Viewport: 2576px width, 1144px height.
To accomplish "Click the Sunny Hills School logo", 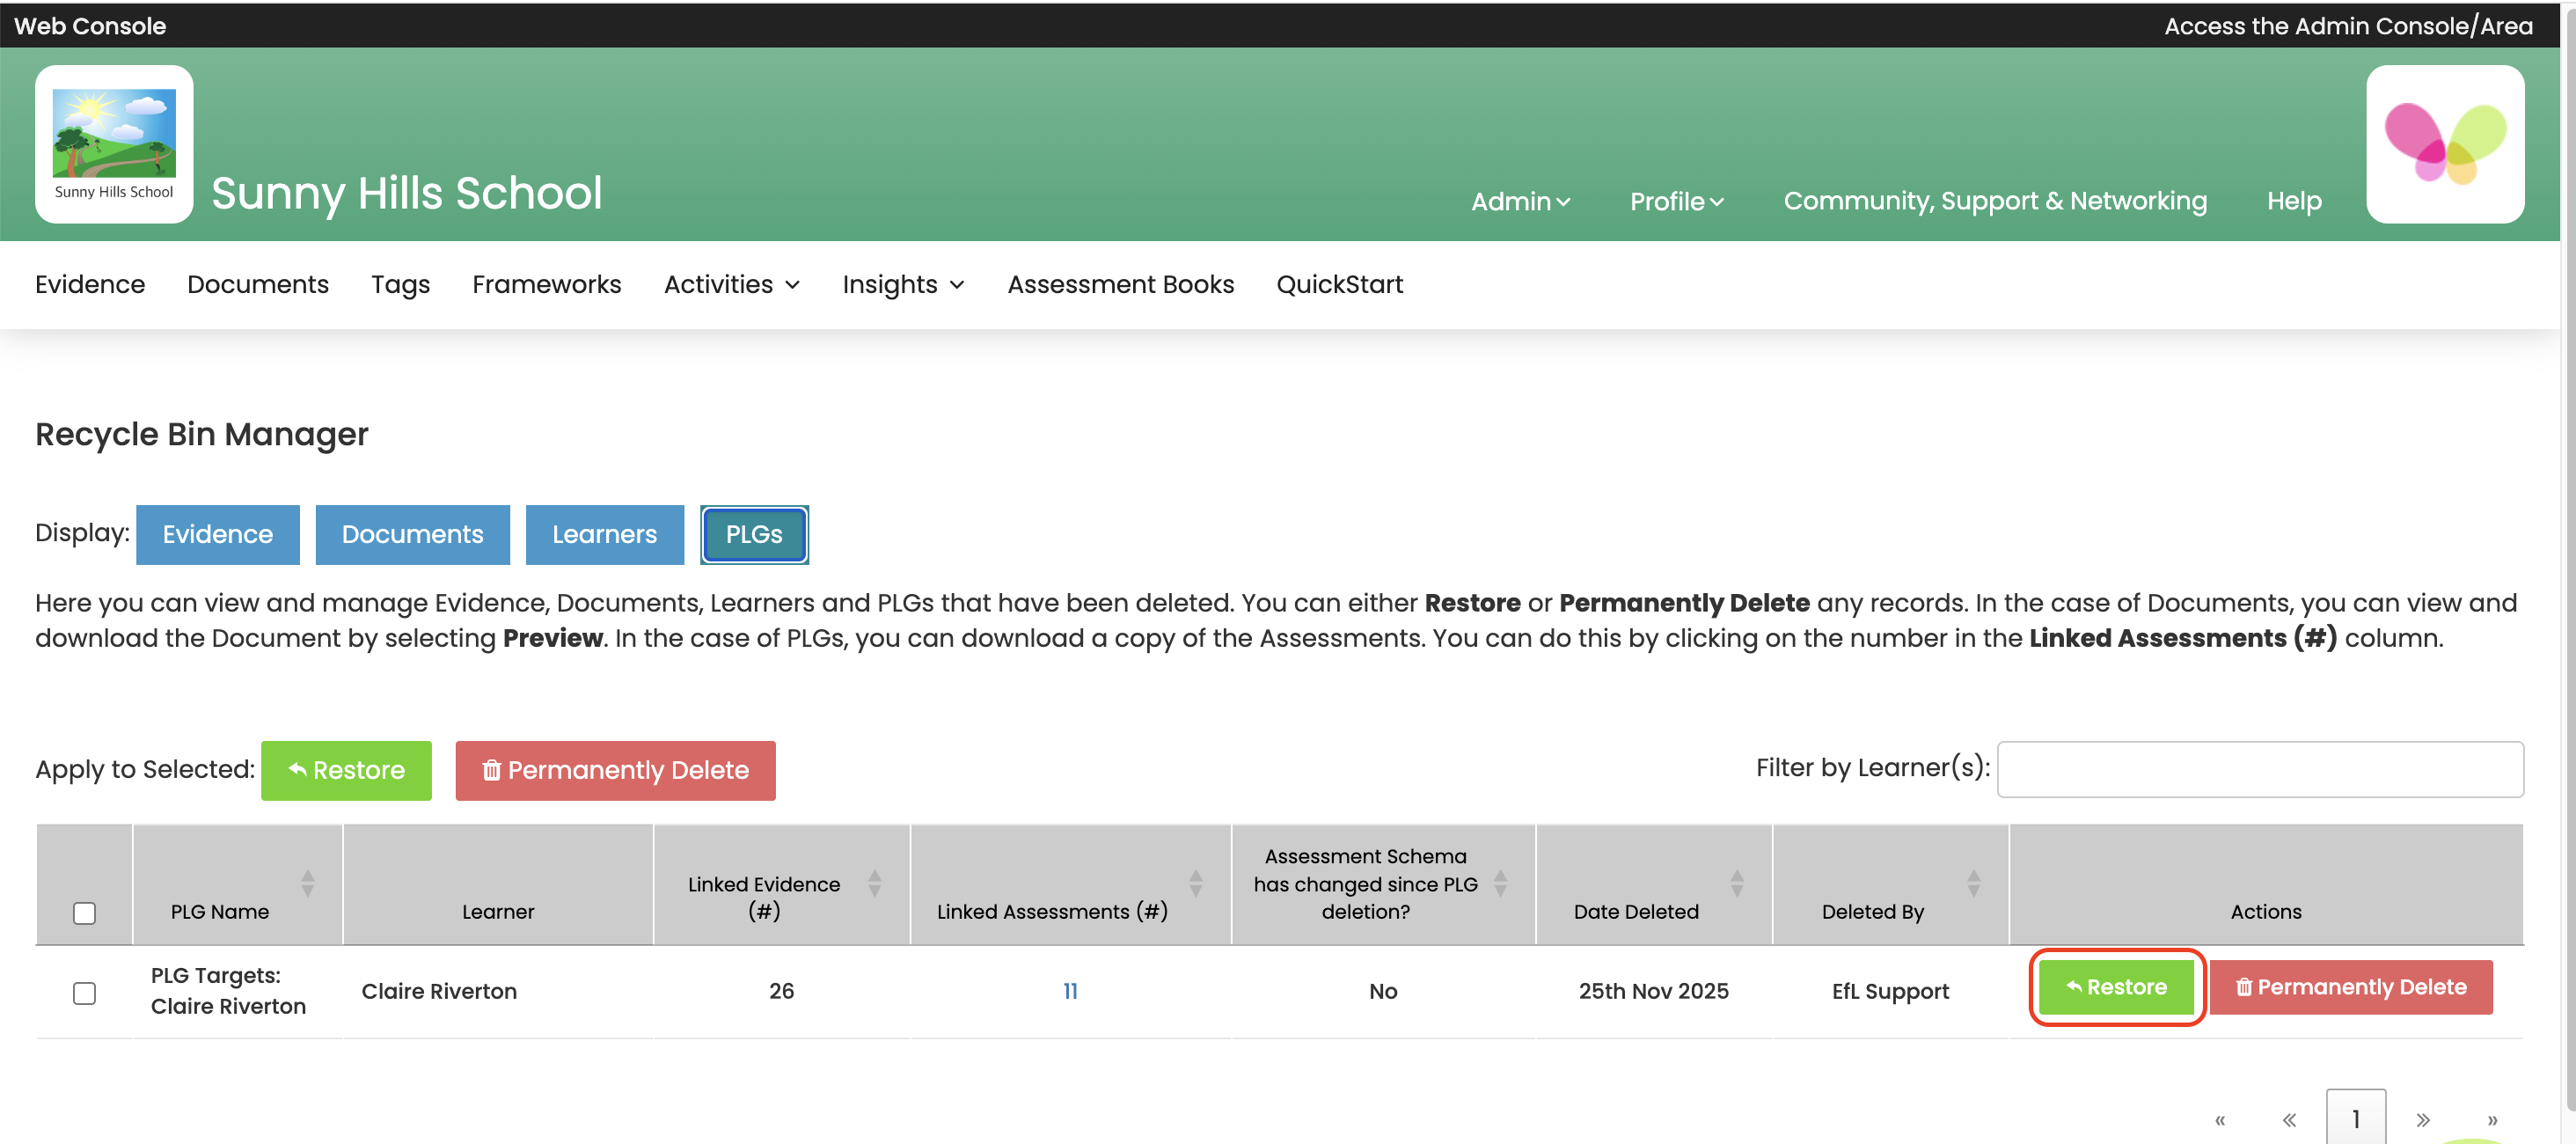I will click(x=114, y=143).
